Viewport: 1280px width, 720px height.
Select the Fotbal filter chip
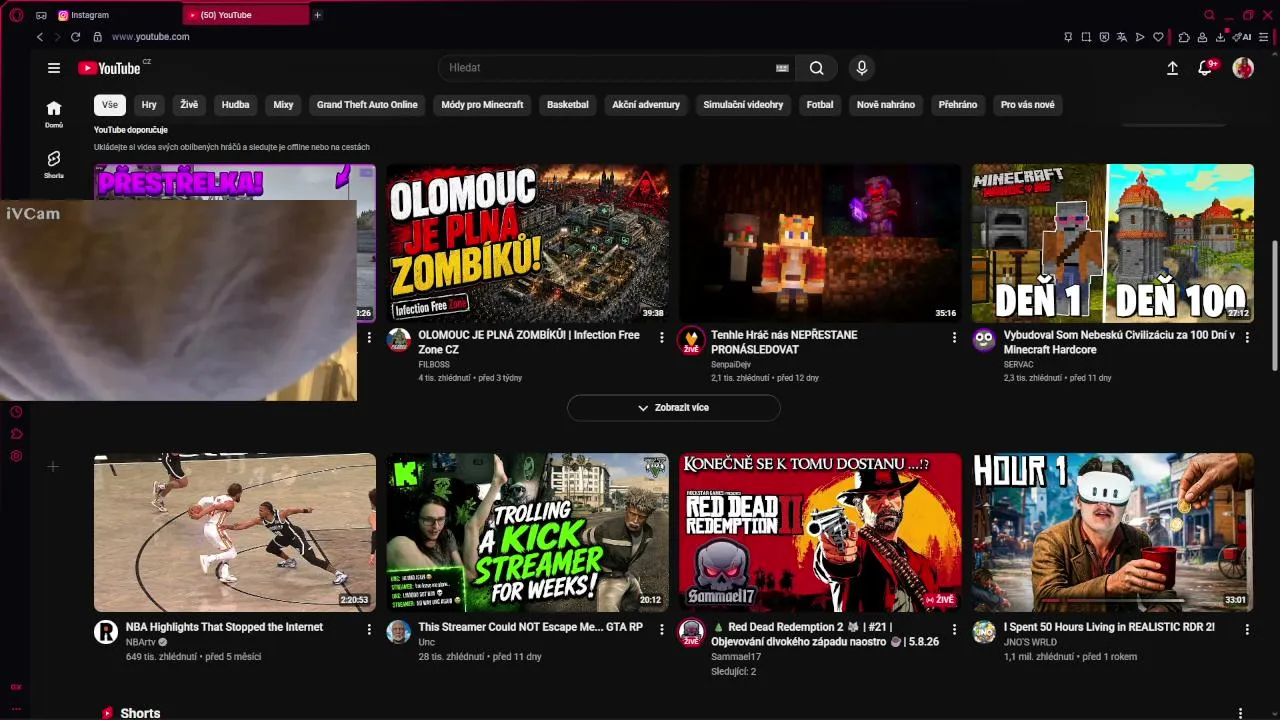coord(820,105)
